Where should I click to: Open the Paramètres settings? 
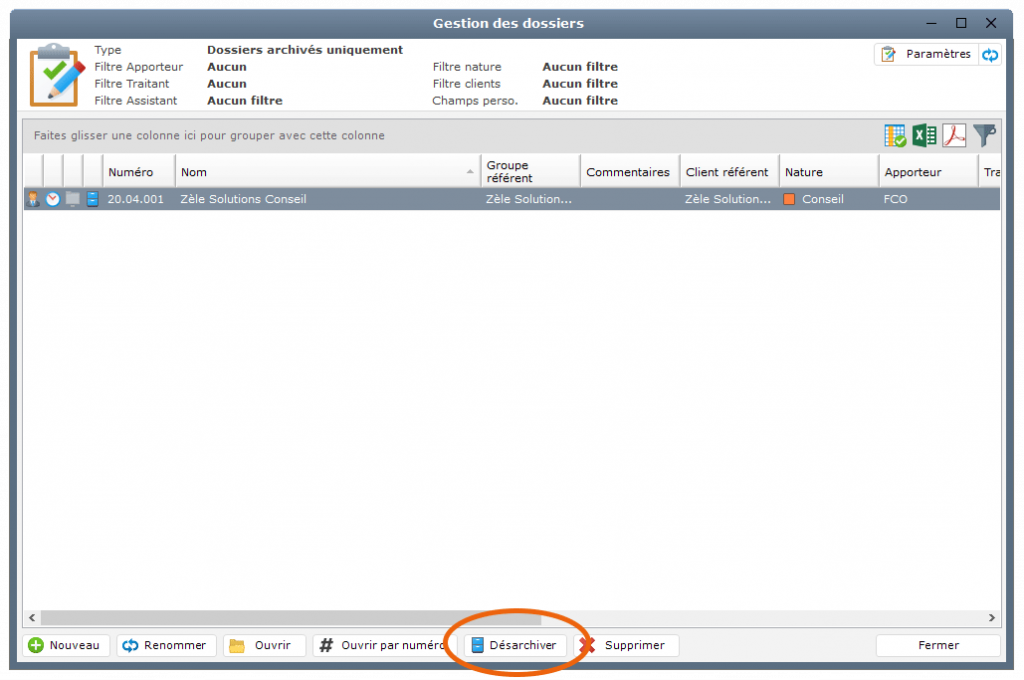tap(926, 55)
